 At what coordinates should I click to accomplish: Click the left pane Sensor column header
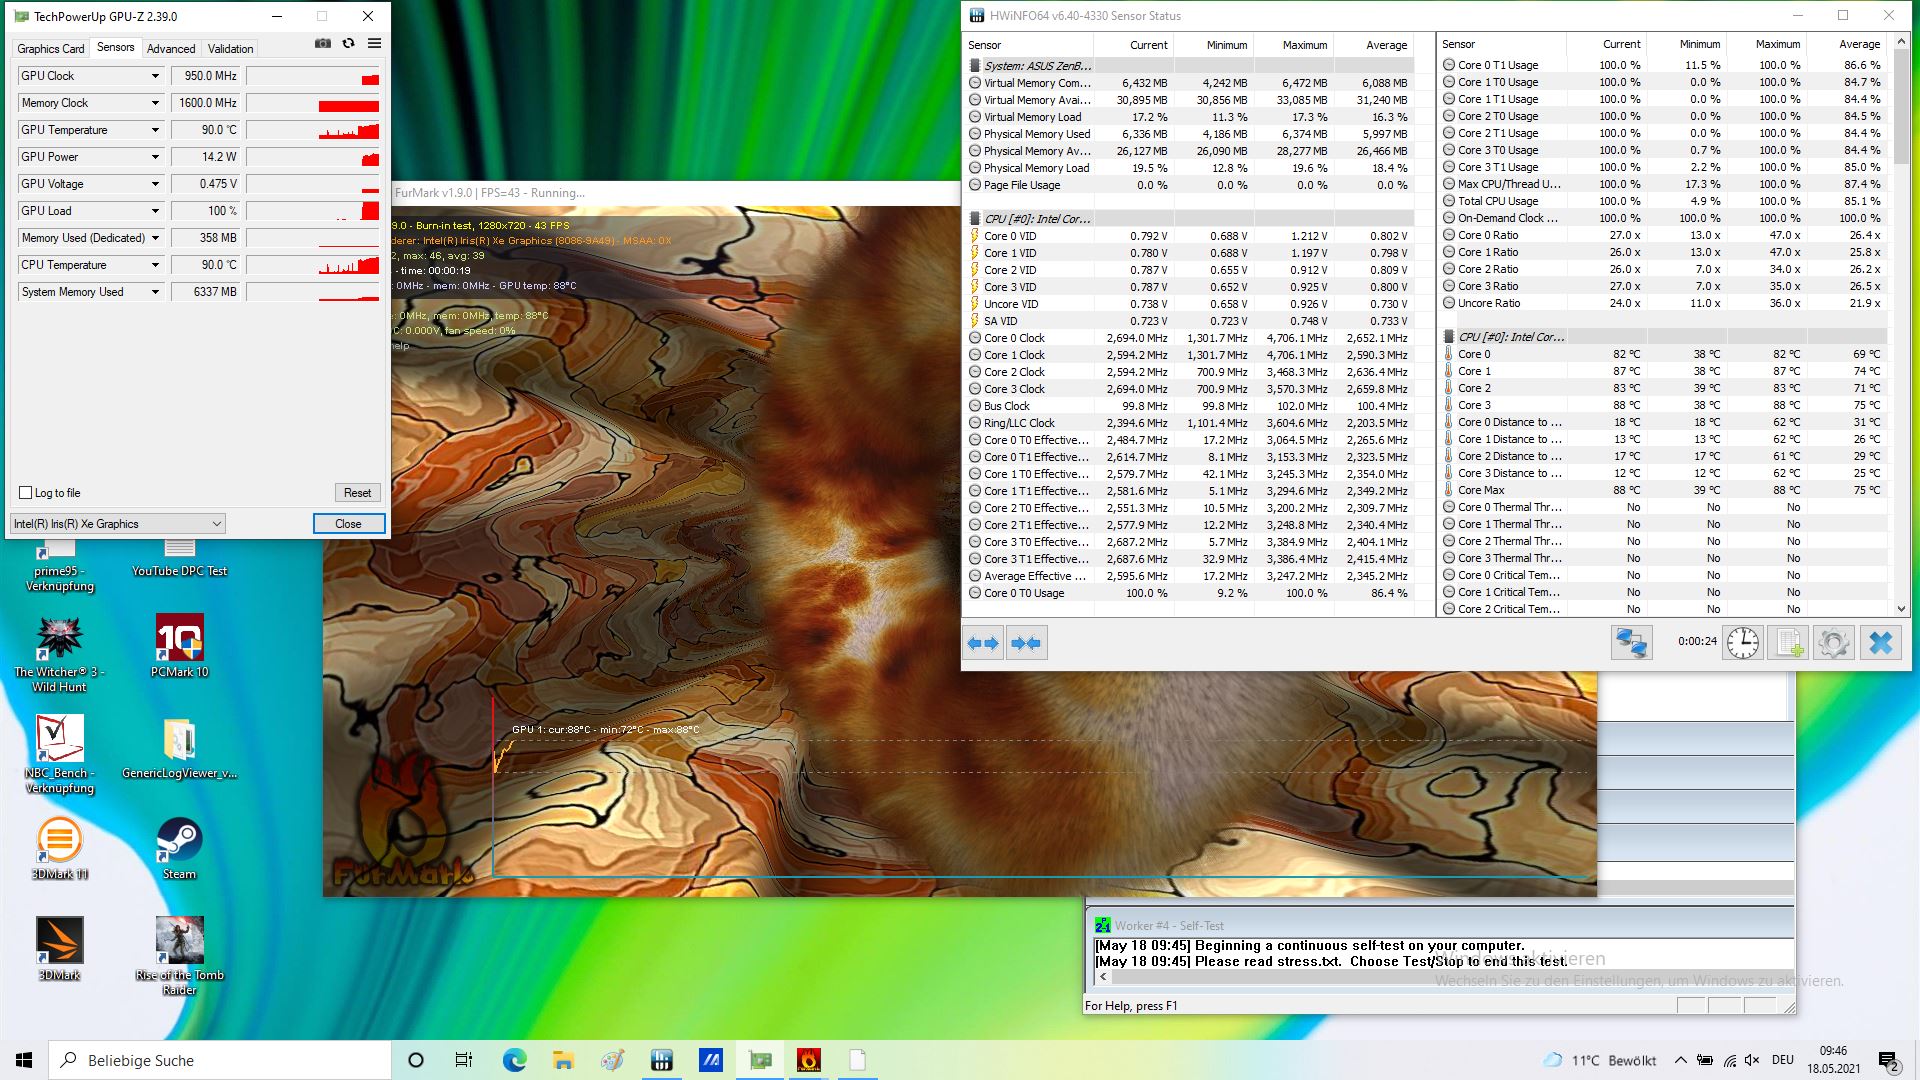click(1028, 45)
